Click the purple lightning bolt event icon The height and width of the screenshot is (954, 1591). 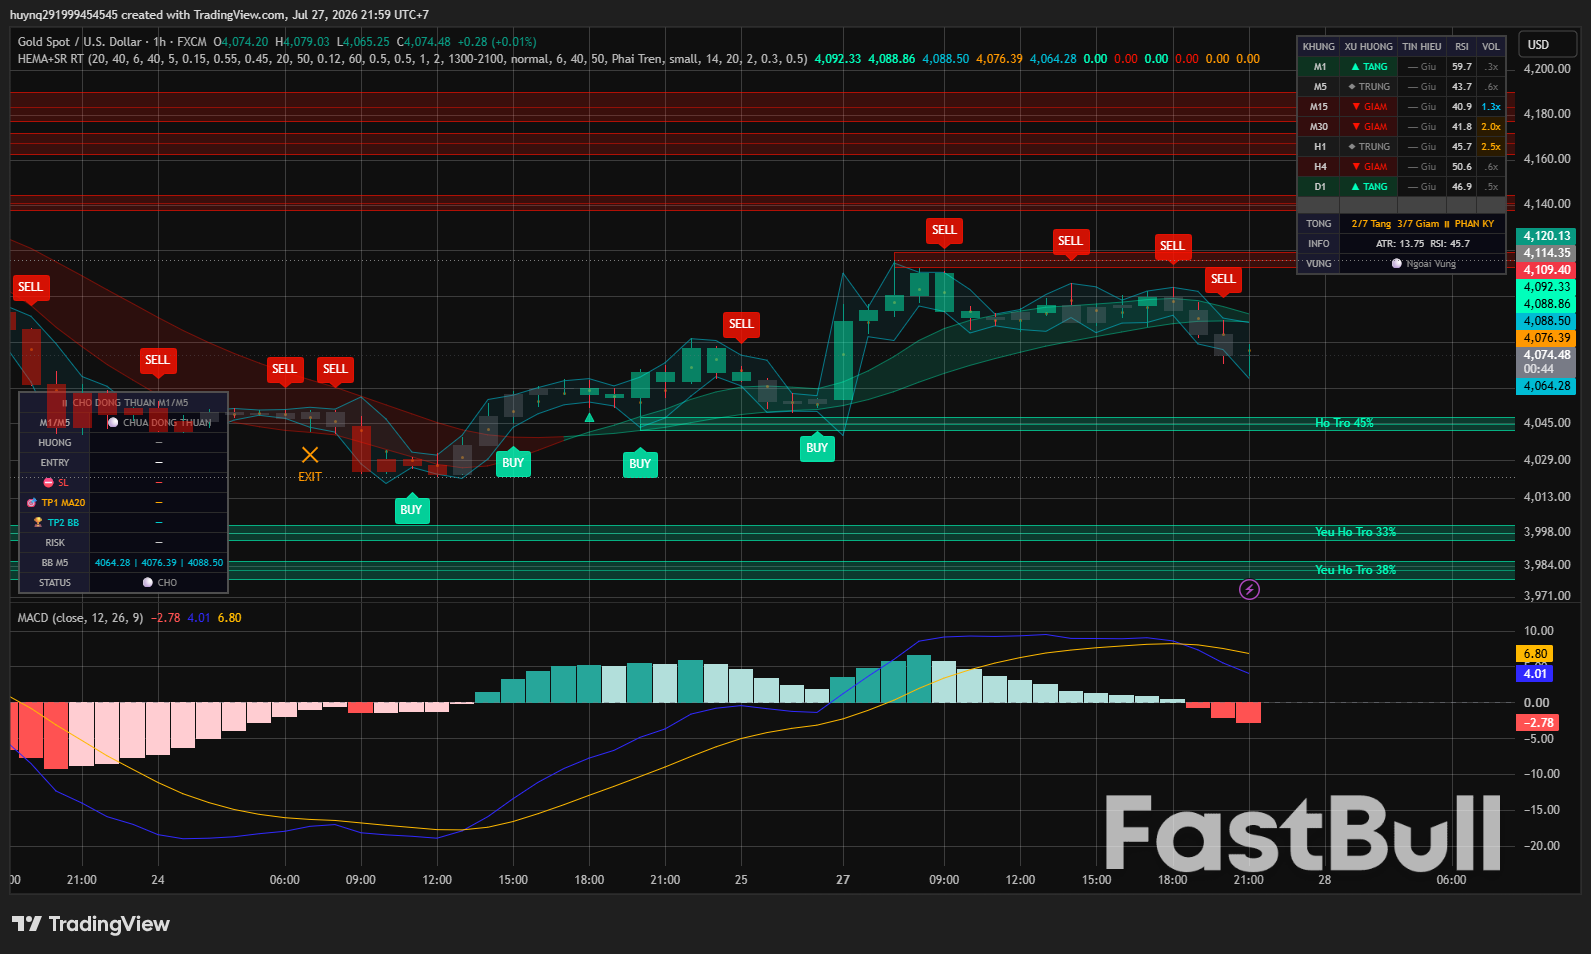click(1249, 589)
